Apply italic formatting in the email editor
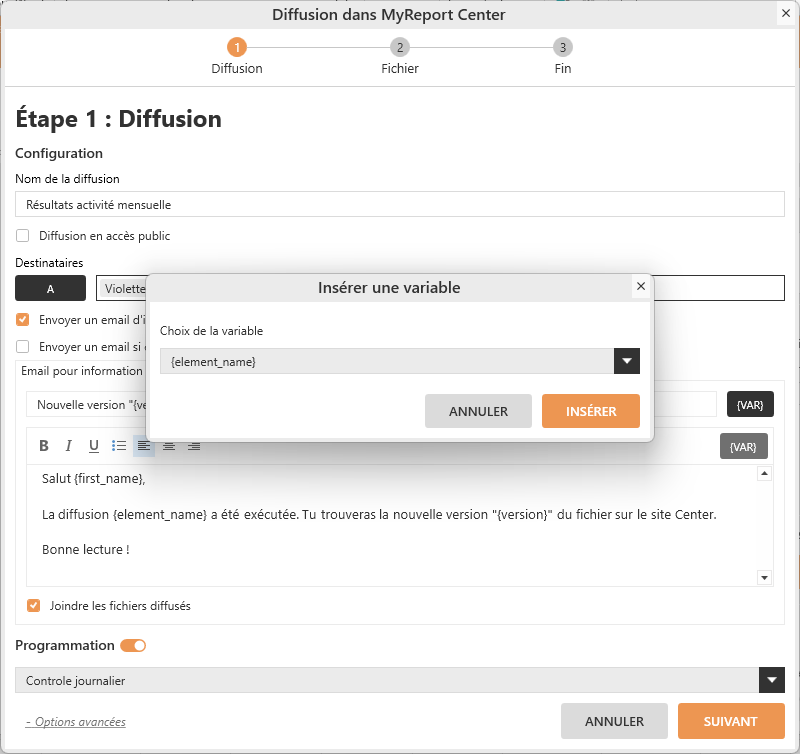 (69, 446)
